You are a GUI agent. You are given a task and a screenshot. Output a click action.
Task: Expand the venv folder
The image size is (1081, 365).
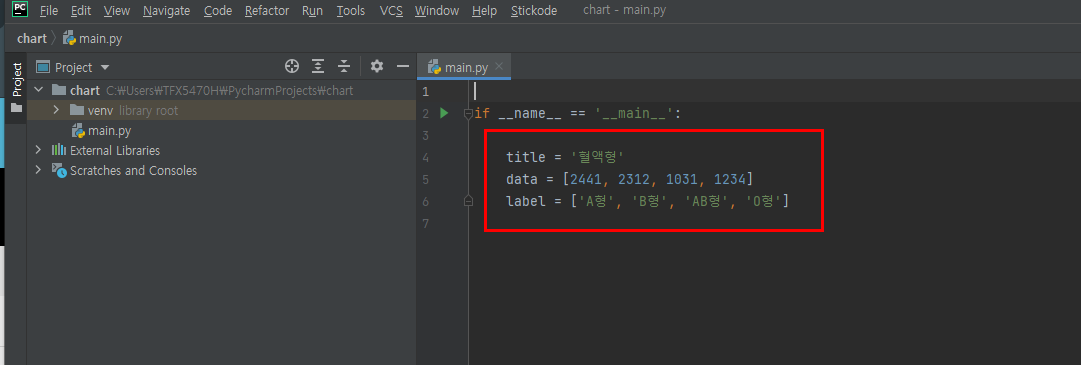click(57, 110)
